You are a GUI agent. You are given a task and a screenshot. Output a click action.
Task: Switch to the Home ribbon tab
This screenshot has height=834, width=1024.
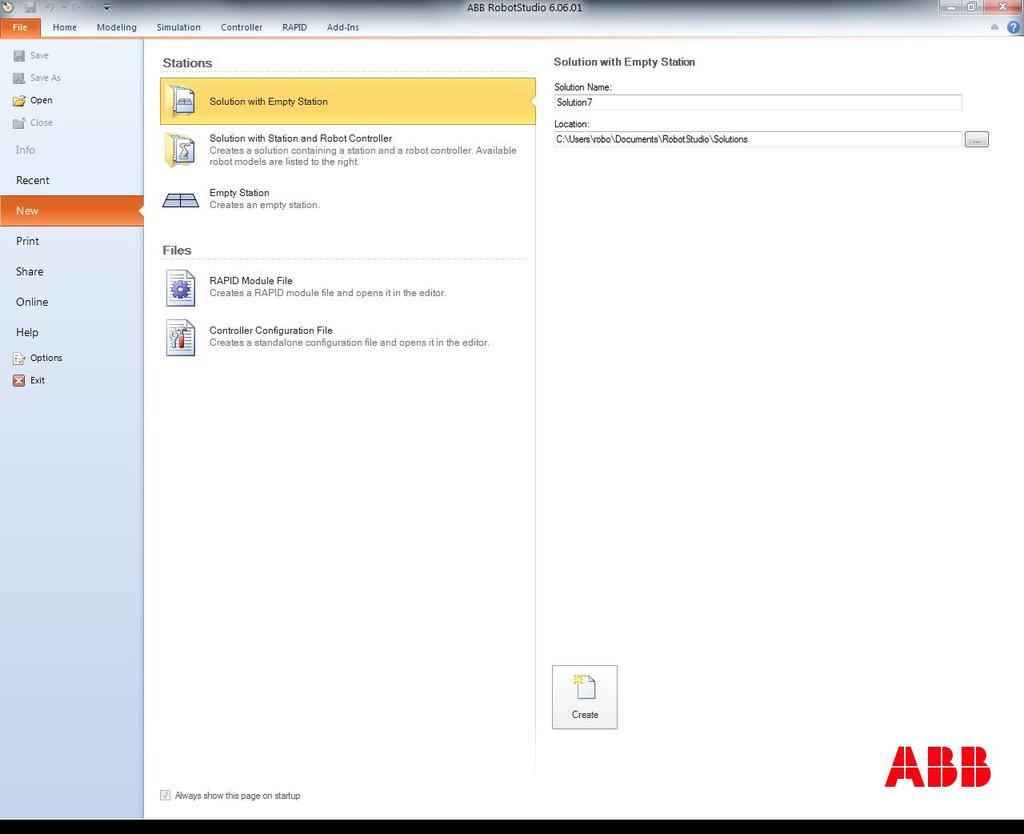pos(65,27)
